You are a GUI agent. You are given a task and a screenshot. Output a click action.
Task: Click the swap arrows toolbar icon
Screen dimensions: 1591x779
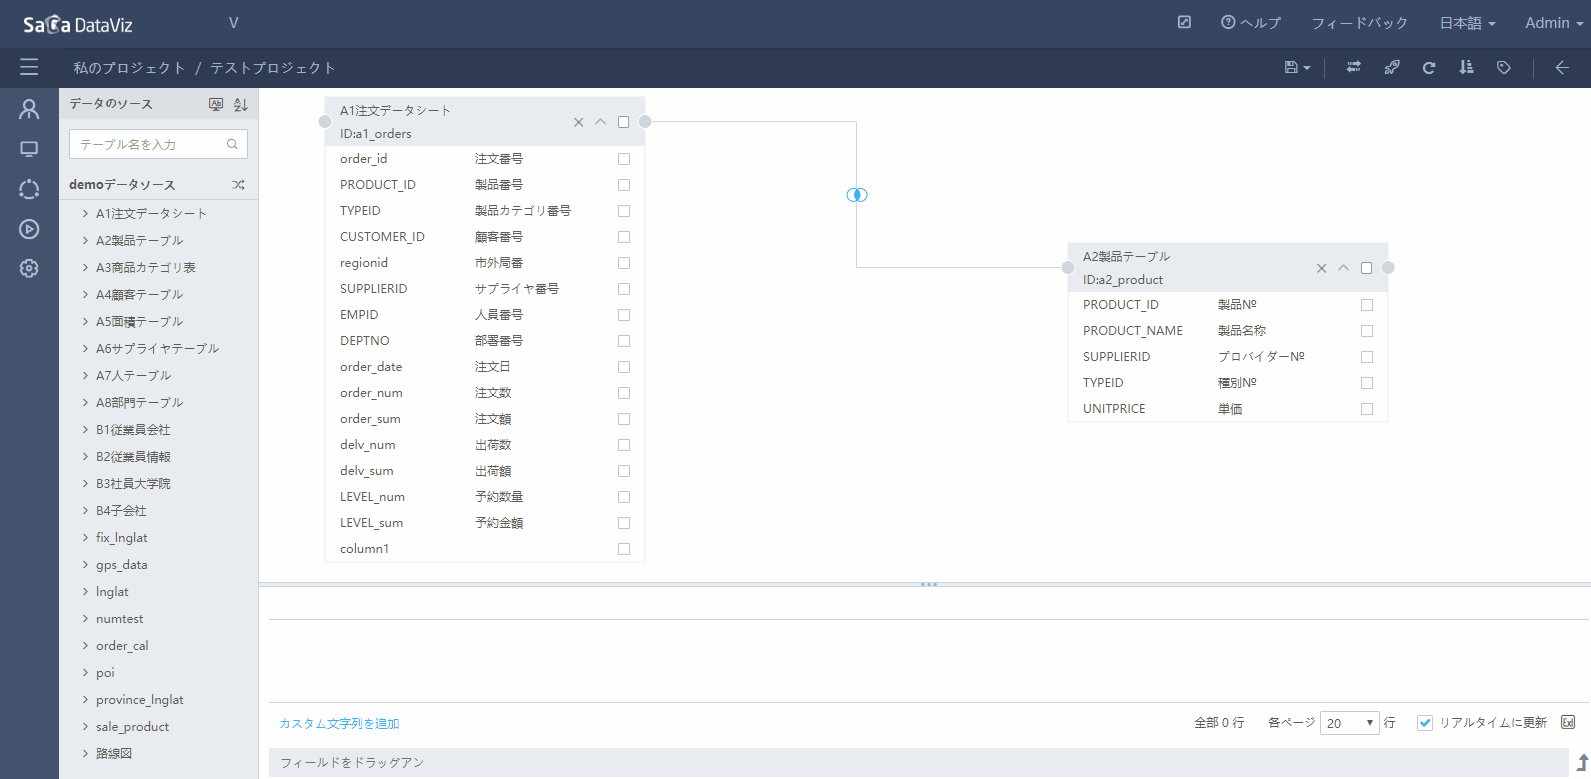click(x=1353, y=67)
